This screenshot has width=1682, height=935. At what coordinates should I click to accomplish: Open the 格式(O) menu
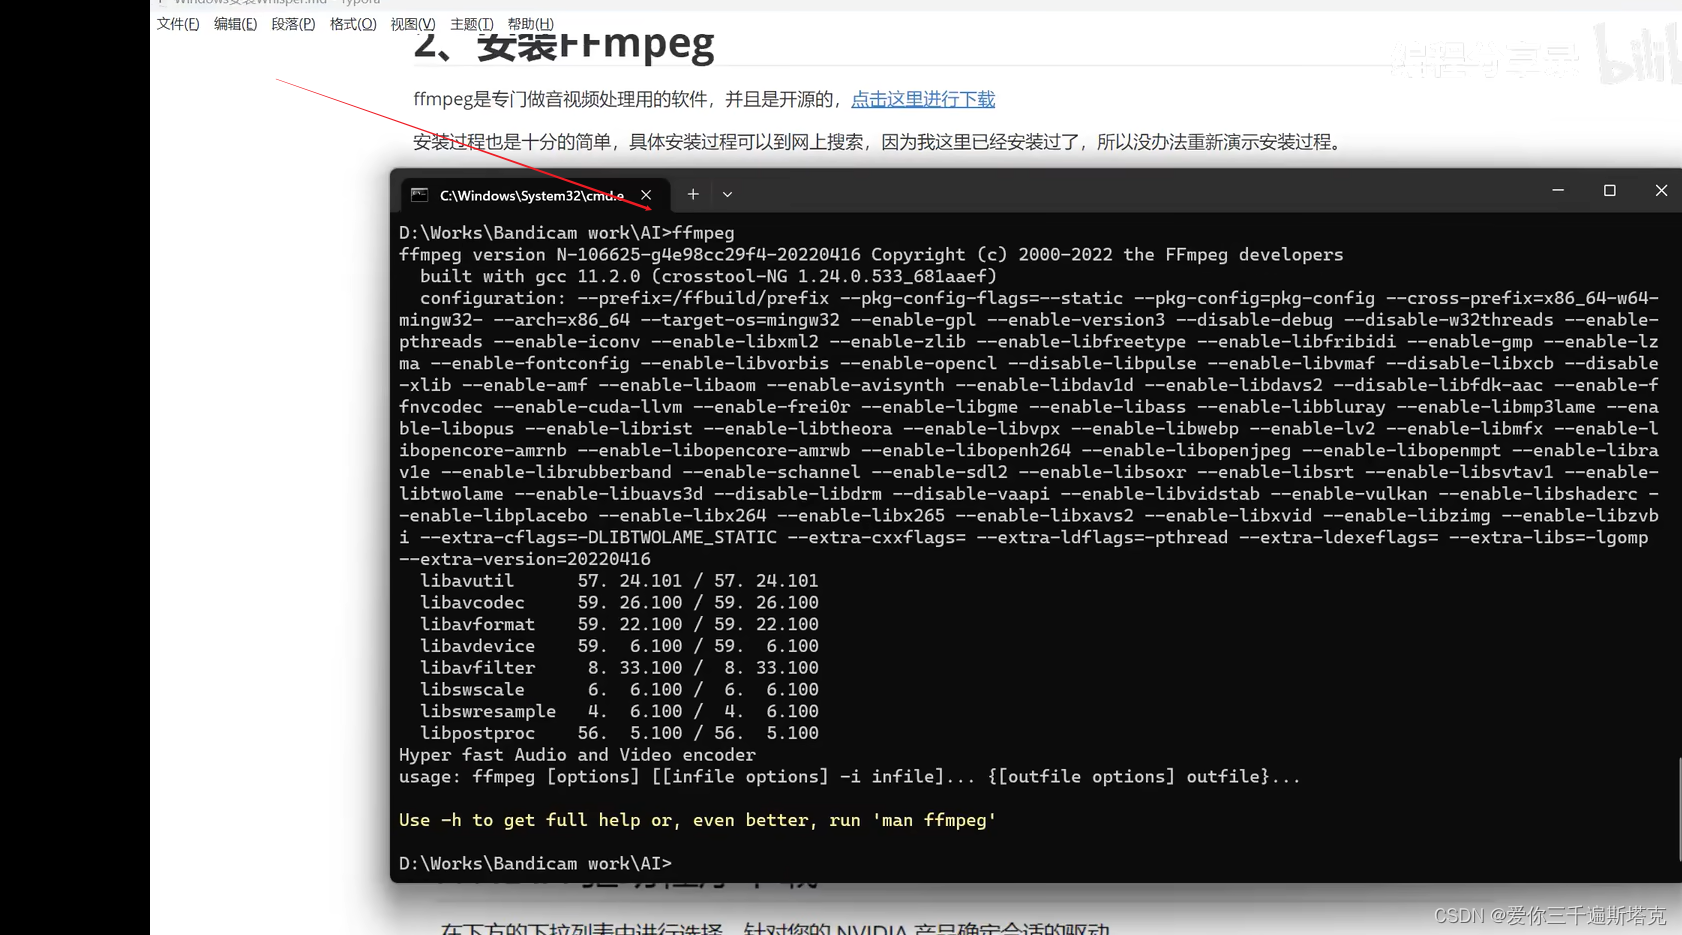pyautogui.click(x=352, y=24)
